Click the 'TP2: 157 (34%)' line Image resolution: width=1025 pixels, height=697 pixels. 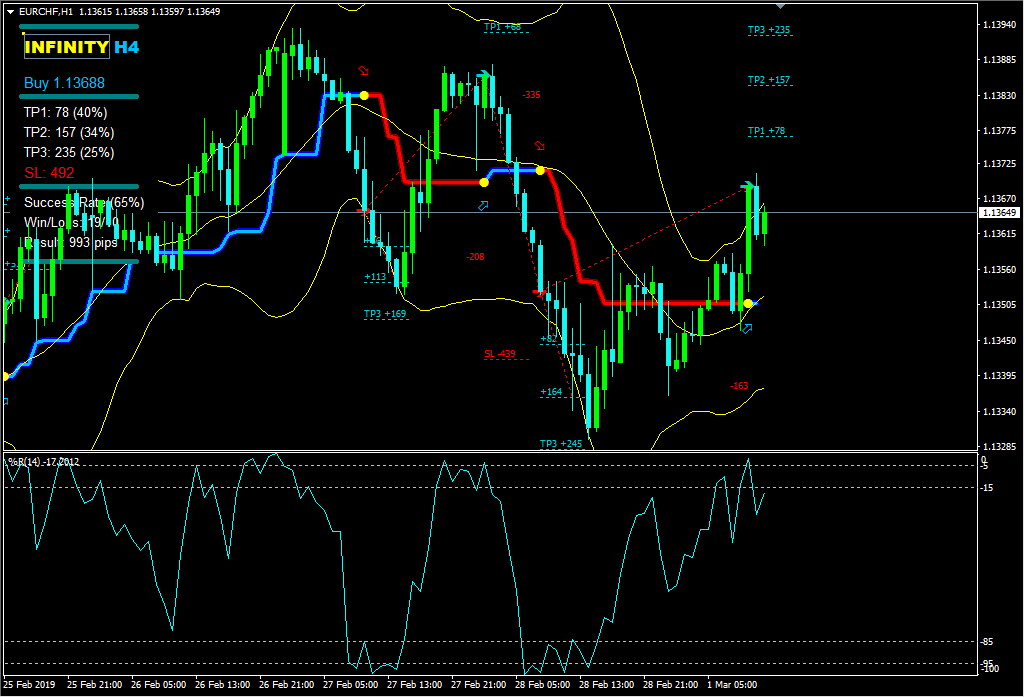click(x=69, y=133)
